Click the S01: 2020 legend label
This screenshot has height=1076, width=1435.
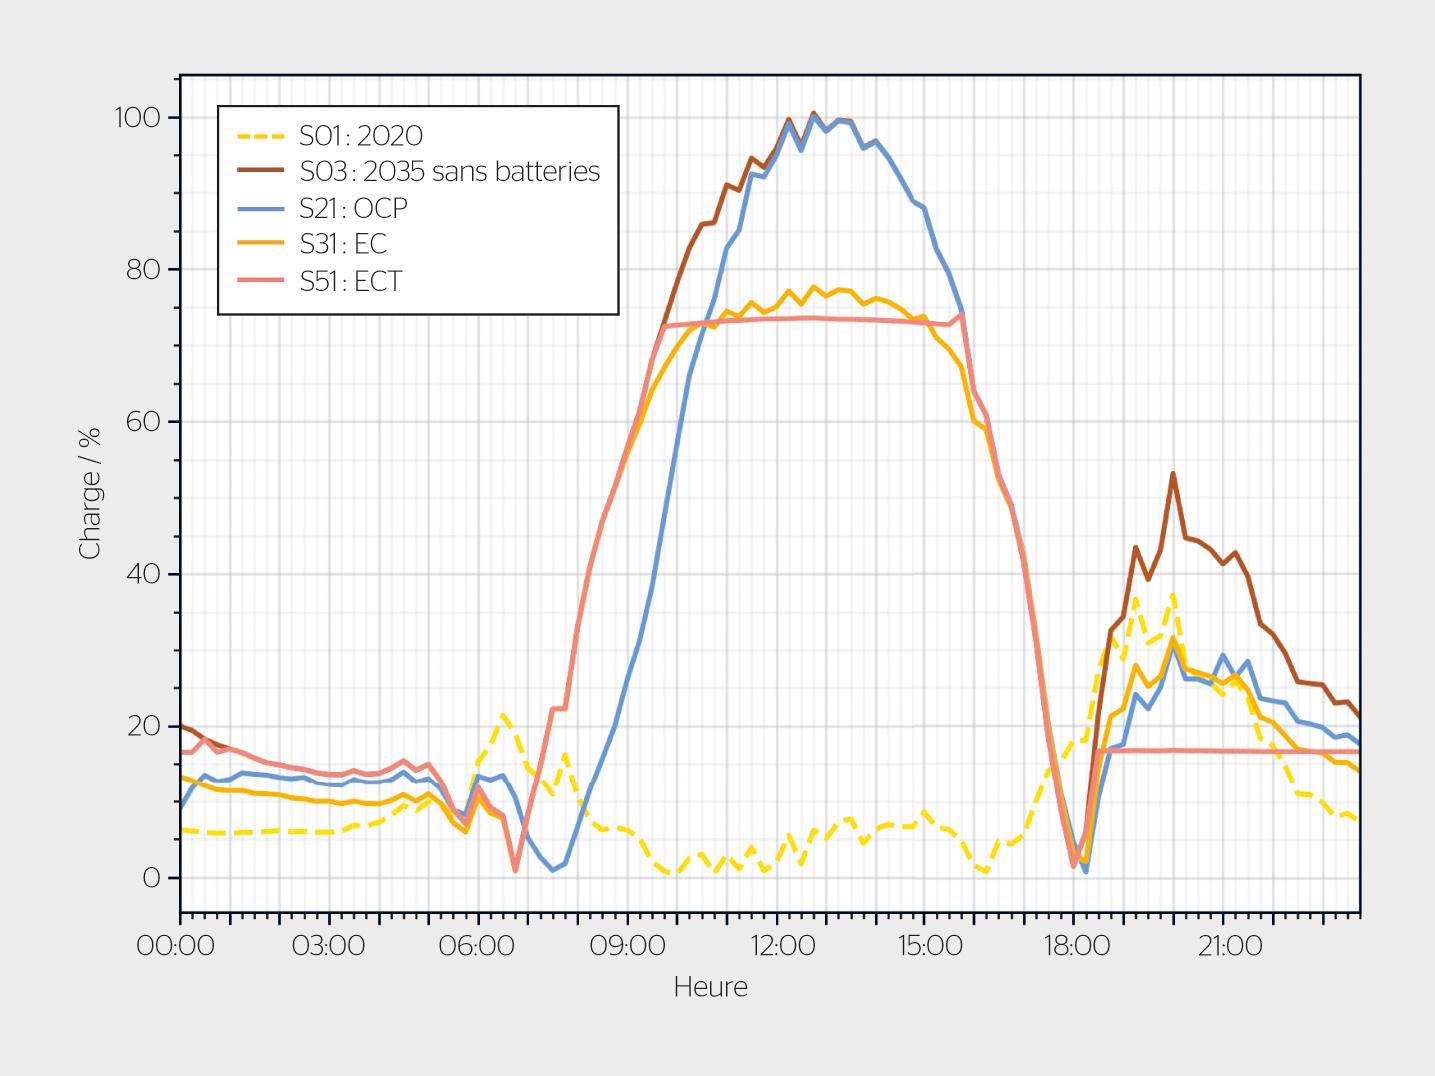[x=360, y=136]
